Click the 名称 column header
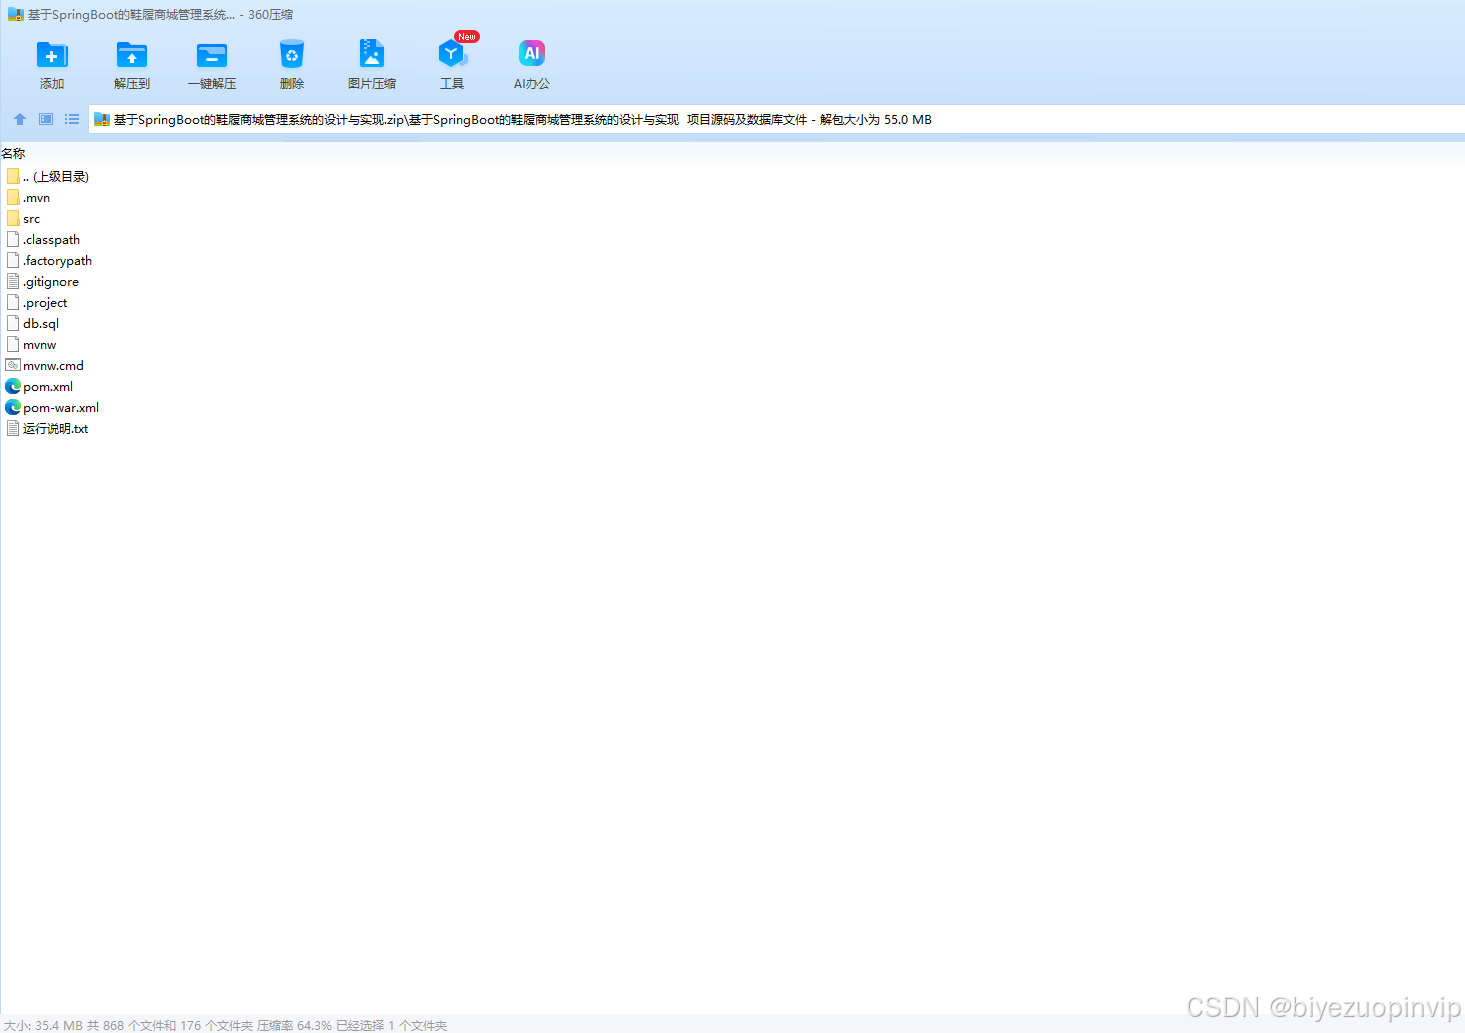Image resolution: width=1465 pixels, height=1033 pixels. [13, 154]
